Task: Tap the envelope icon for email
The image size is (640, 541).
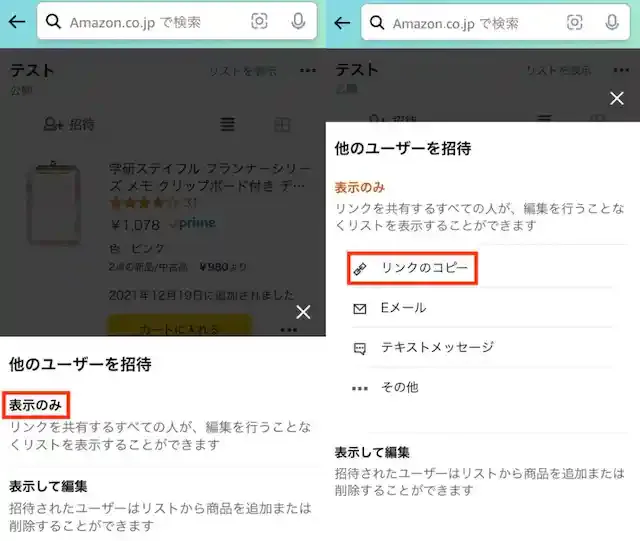Action: click(x=360, y=309)
